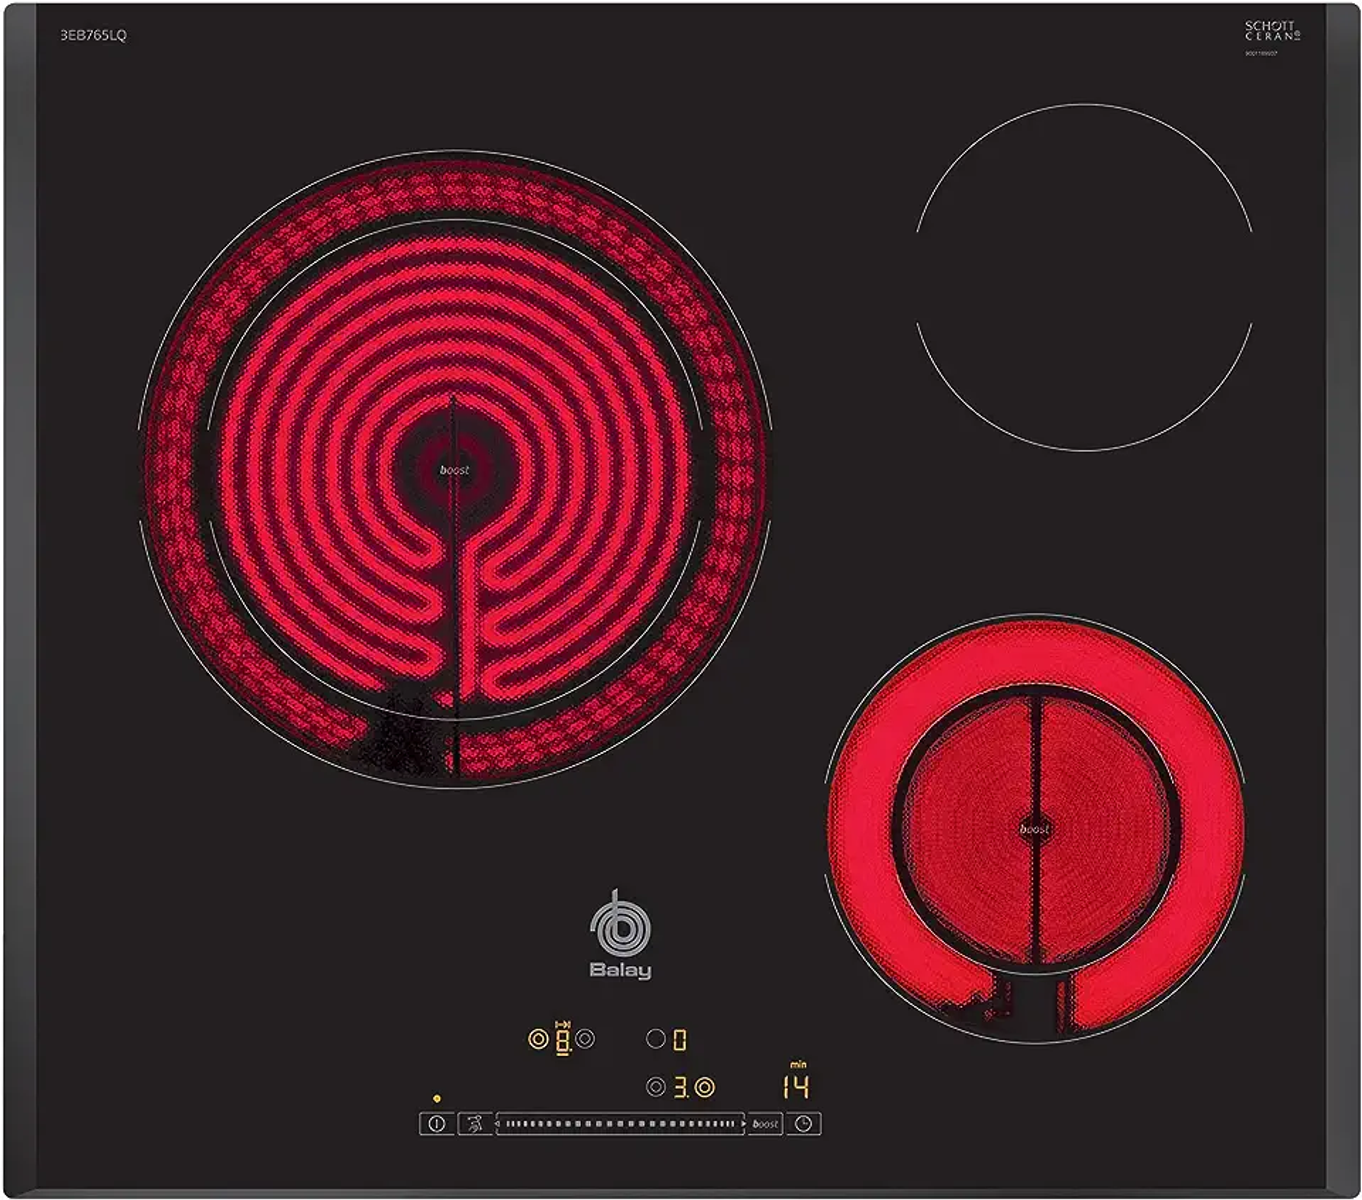Toggle the lit triple-ring zone selector left of 8
Image resolution: width=1362 pixels, height=1200 pixels.
[x=538, y=1040]
